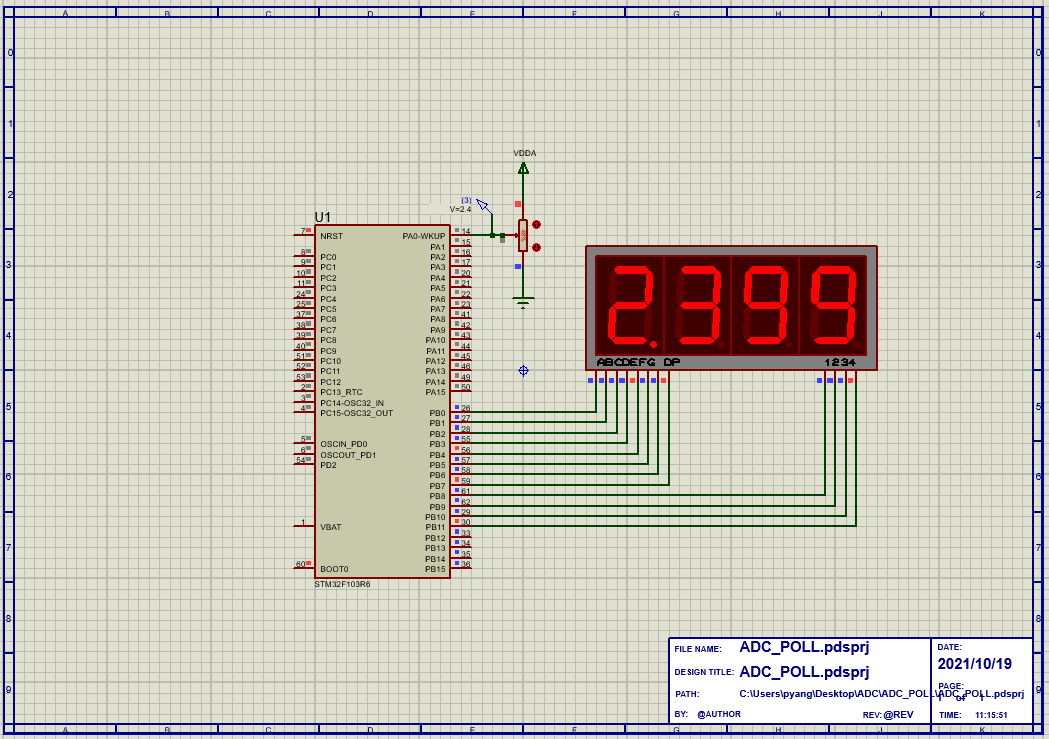This screenshot has width=1049, height=739.
Task: Click the VDDA label text
Action: click(524, 153)
